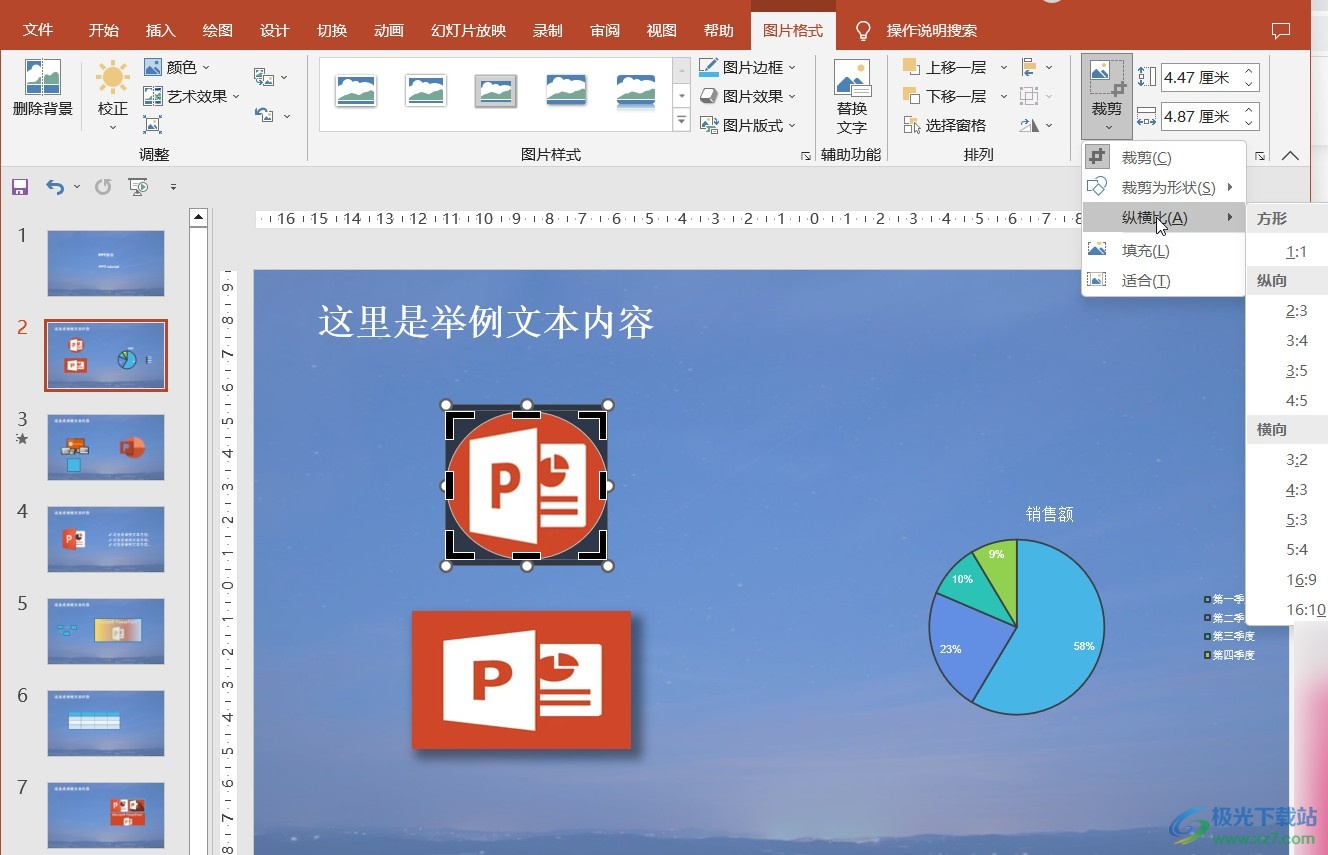Select the 1:1 square aspect ratio
1328x855 pixels.
coord(1296,252)
